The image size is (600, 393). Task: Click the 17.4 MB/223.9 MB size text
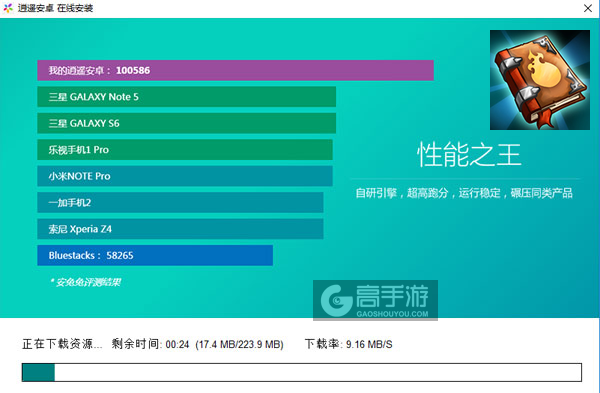click(x=240, y=344)
